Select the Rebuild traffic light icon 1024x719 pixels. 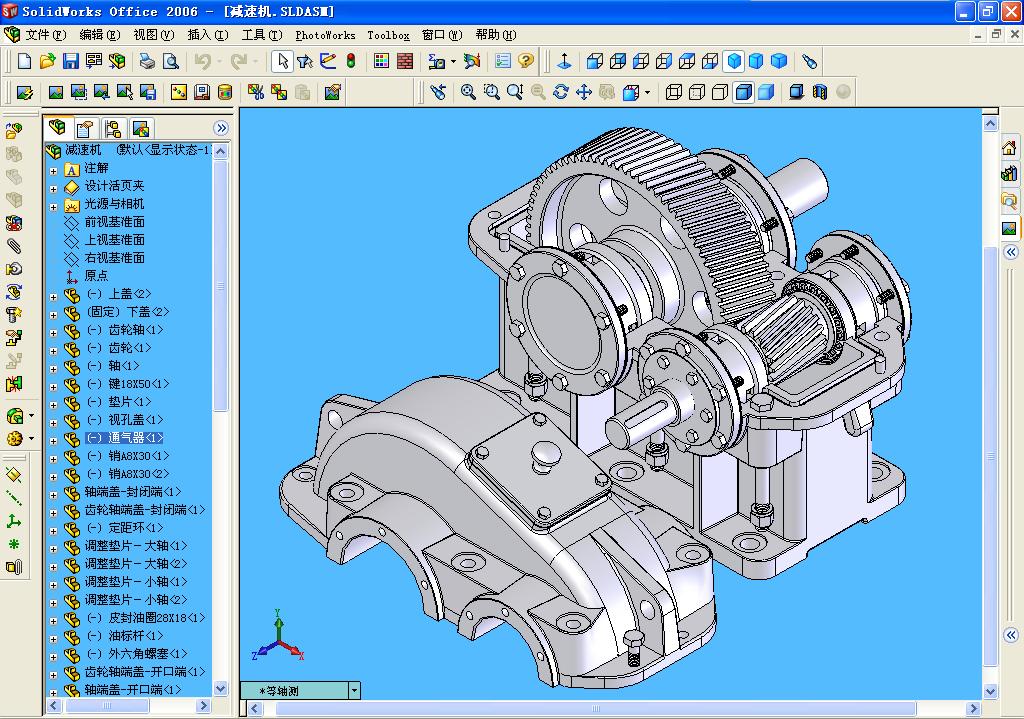pos(351,61)
